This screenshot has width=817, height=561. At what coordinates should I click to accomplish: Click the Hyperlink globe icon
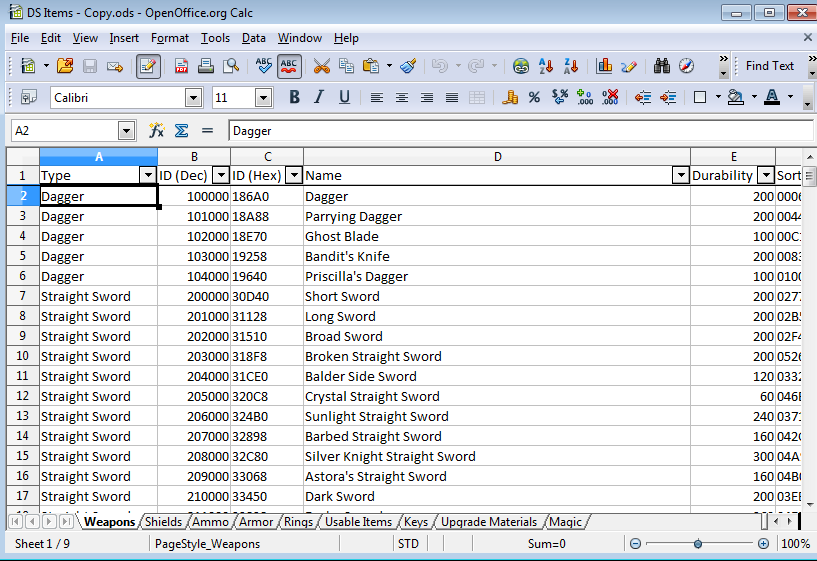(521, 66)
